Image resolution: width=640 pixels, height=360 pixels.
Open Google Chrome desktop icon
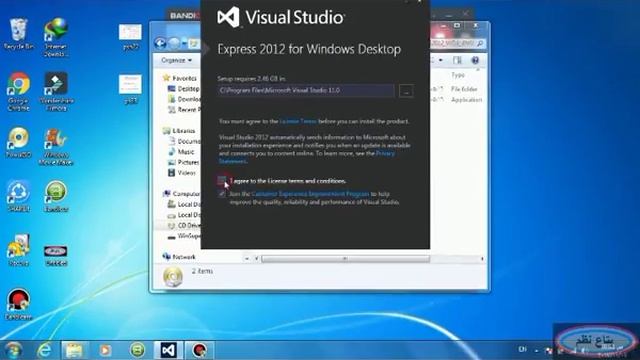click(18, 92)
